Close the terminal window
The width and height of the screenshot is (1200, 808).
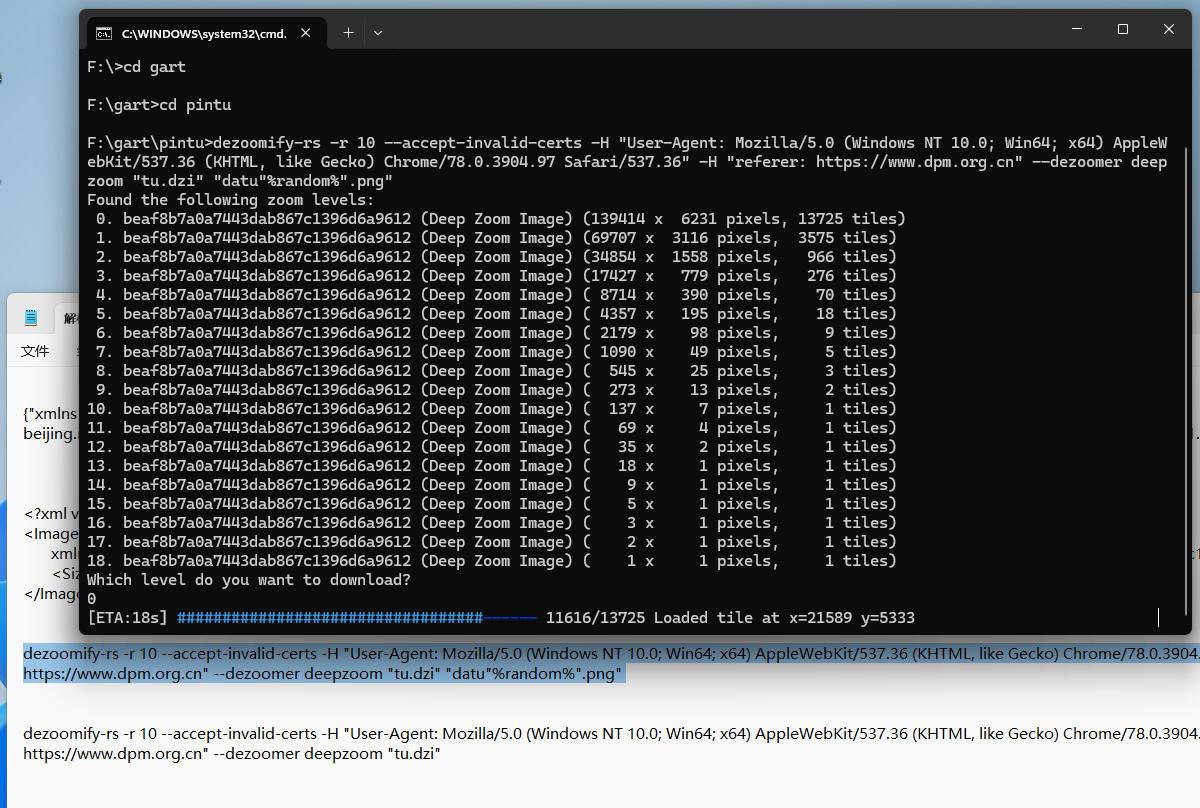(1168, 30)
